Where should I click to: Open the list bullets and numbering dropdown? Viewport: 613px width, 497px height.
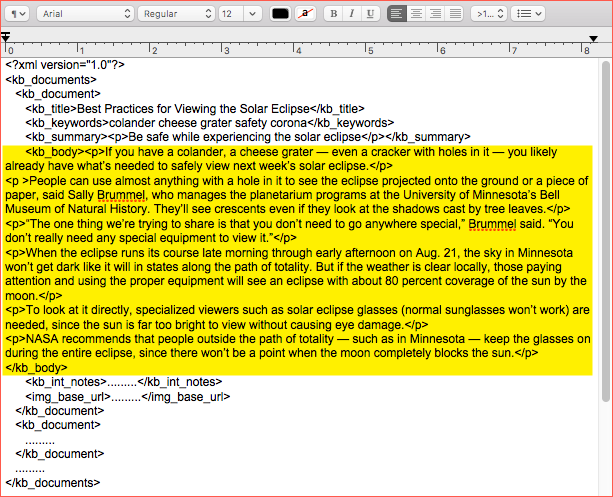point(528,14)
